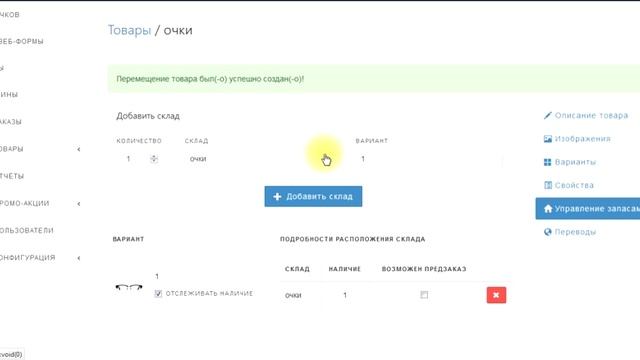Select the Управление запасами tab
640x360 pixels.
click(x=588, y=209)
